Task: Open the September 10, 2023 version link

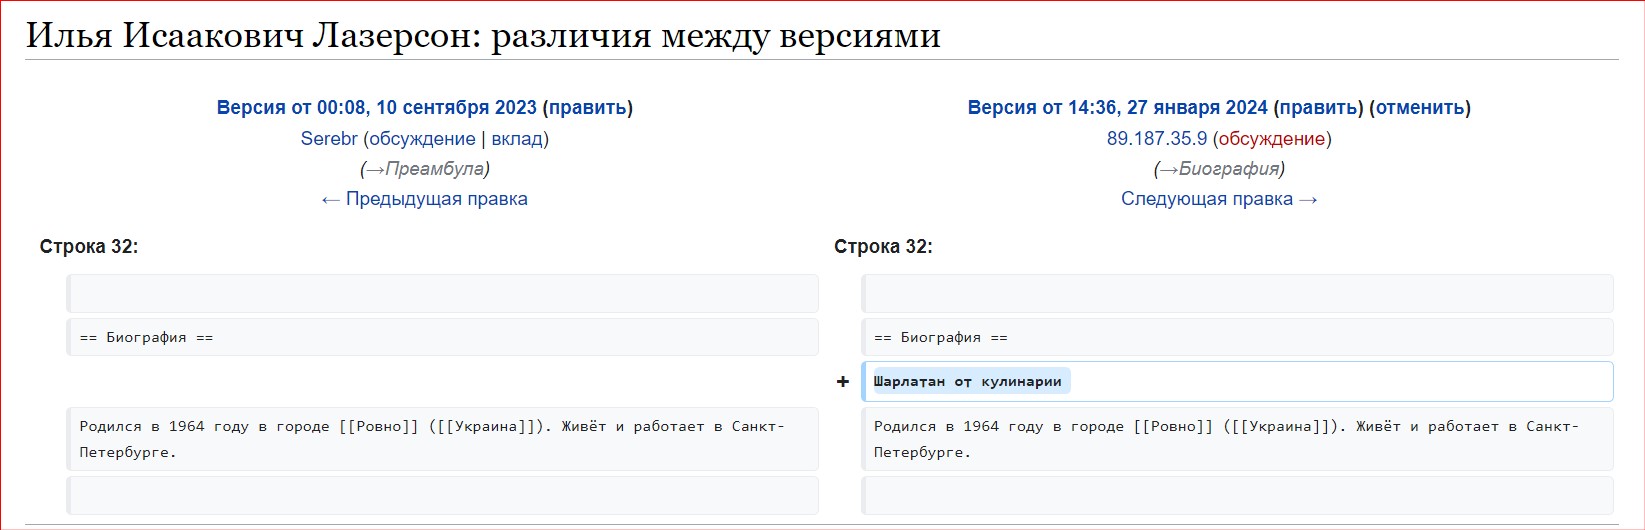Action: [x=376, y=108]
